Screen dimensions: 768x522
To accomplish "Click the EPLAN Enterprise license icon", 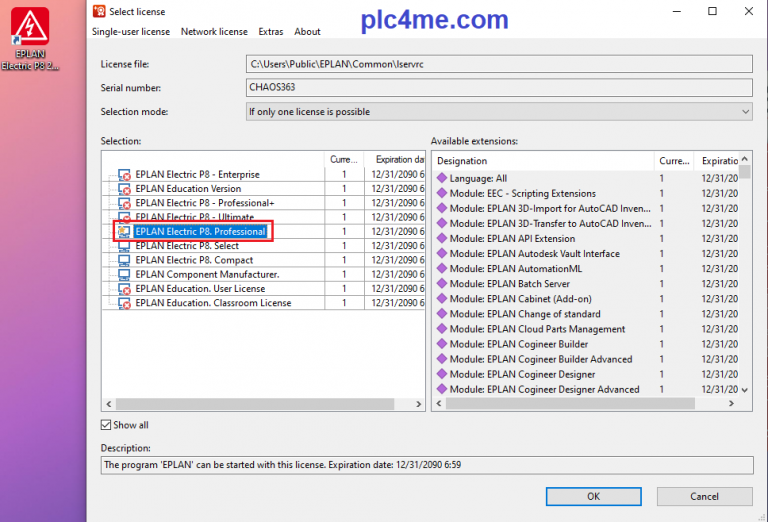I will 125,174.
